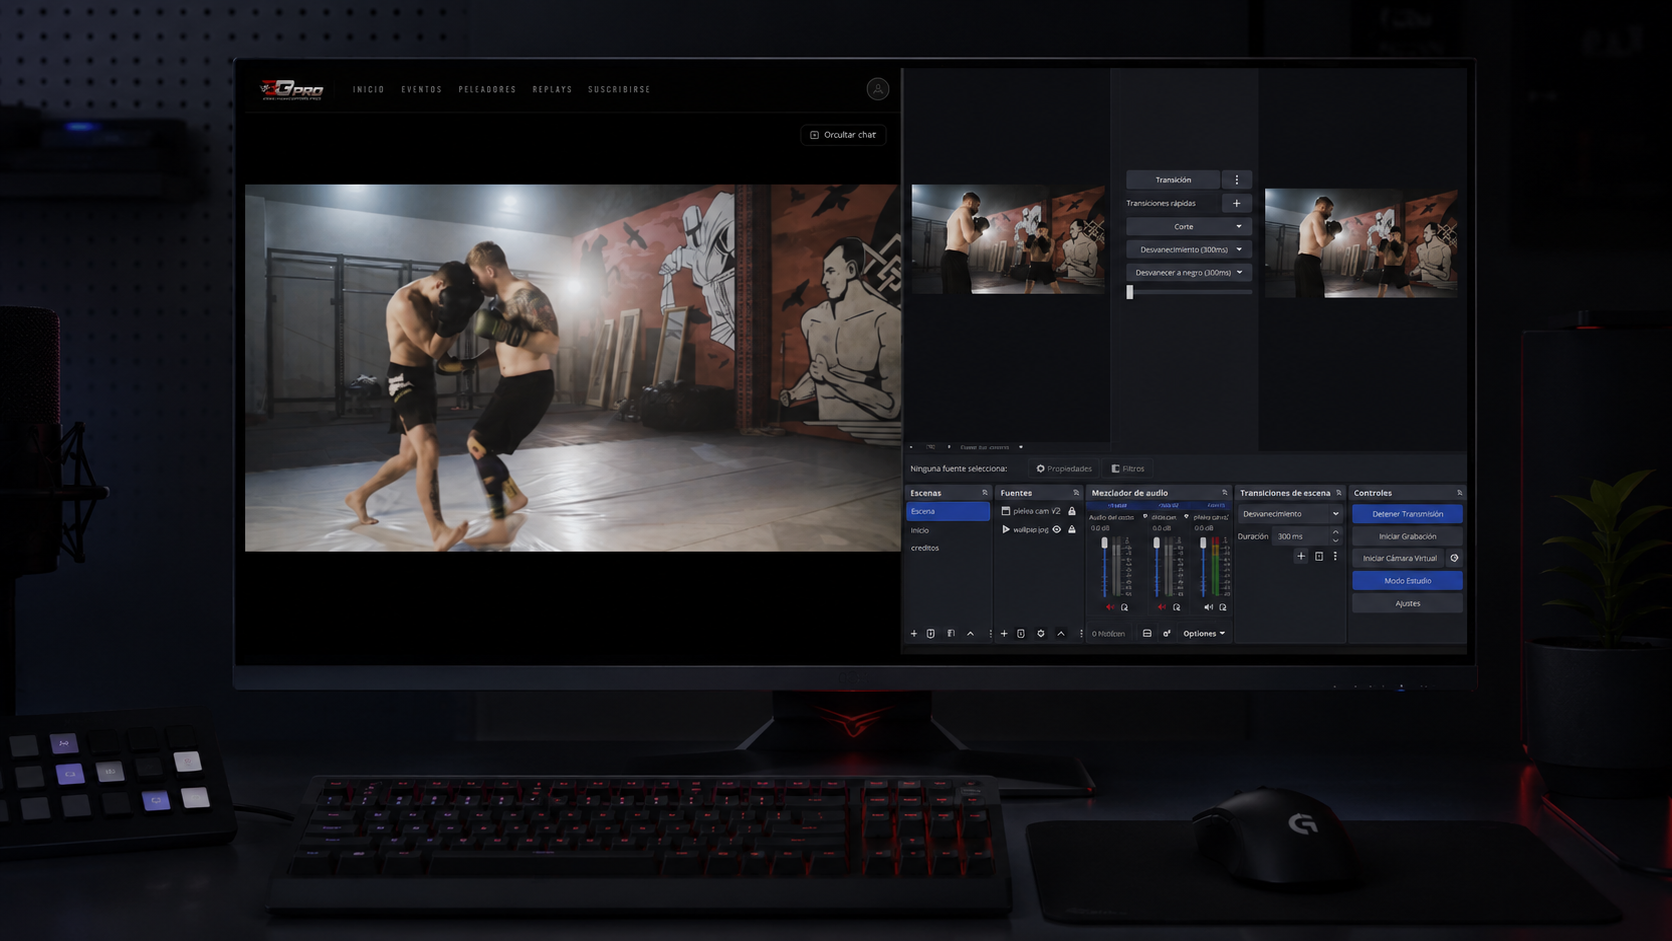Open the user profile icon in the website header
Screen dimensions: 1672x941
click(877, 89)
